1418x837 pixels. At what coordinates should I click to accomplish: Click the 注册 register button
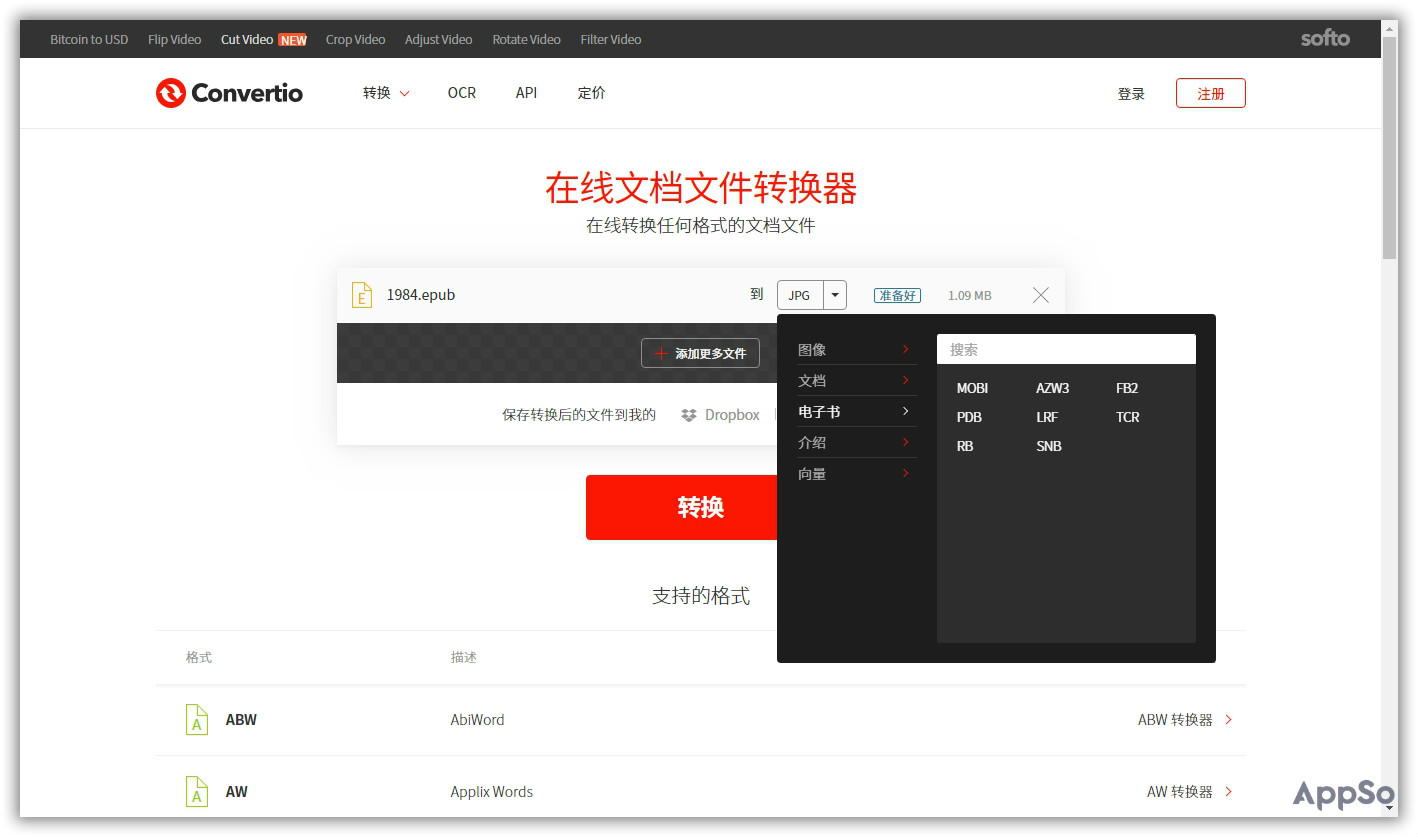pos(1210,92)
